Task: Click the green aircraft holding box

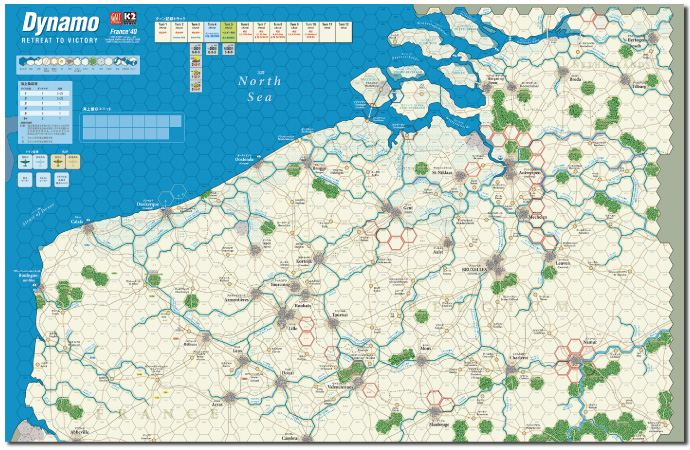Action: click(28, 163)
